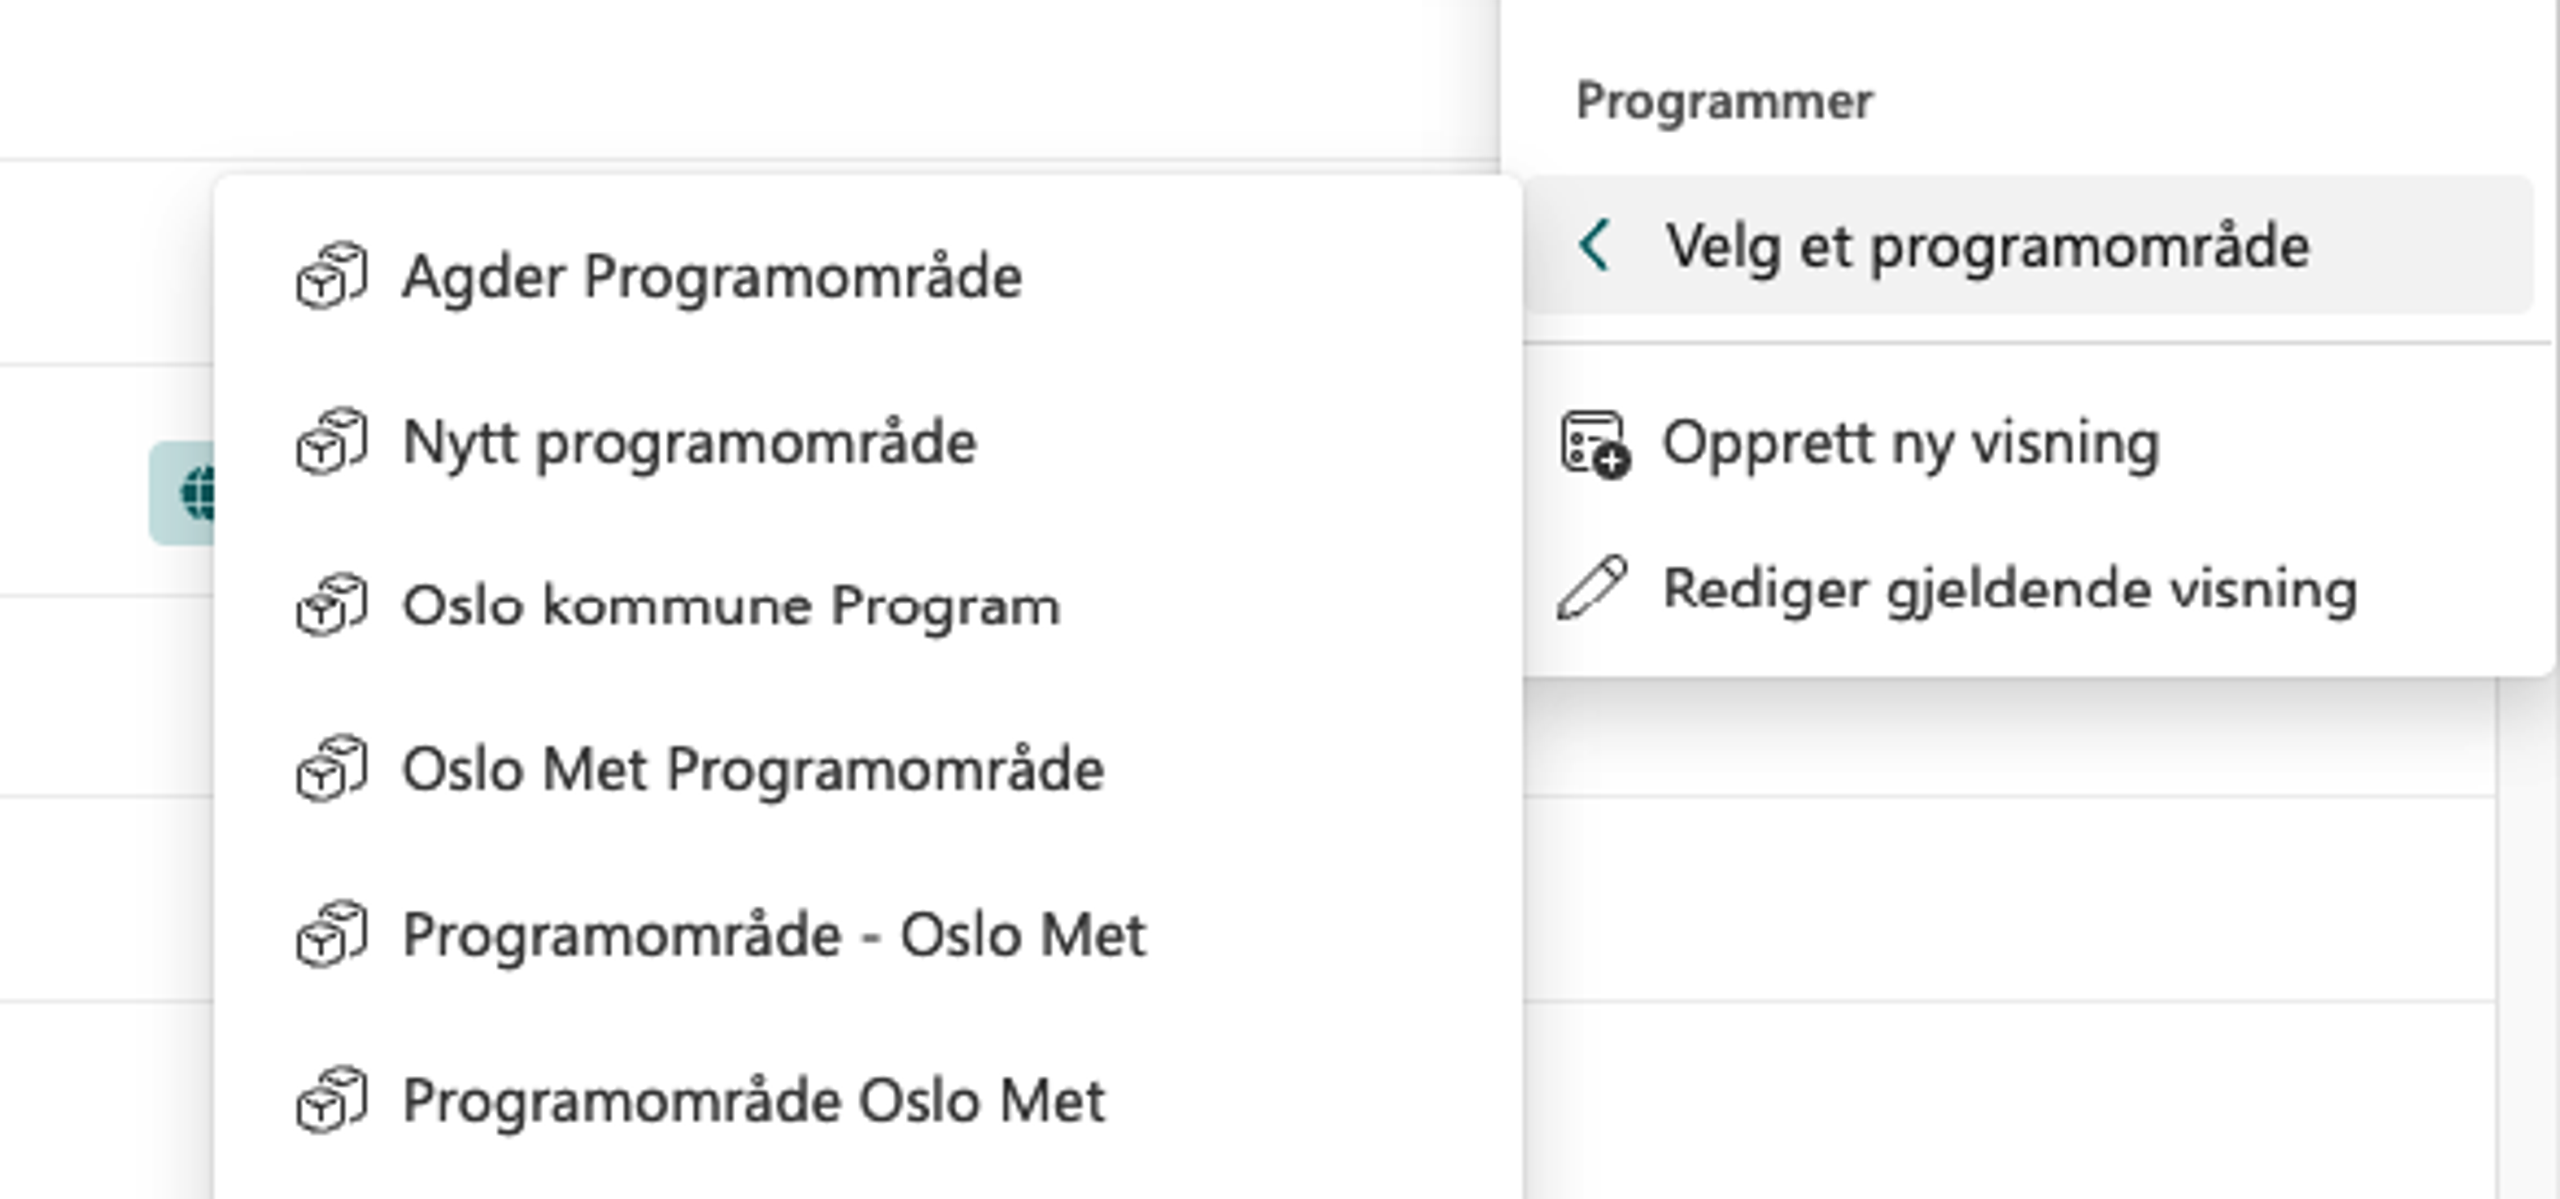The image size is (2560, 1199).
Task: Click the cube icon beside Agder Programområde
Action: (x=332, y=276)
